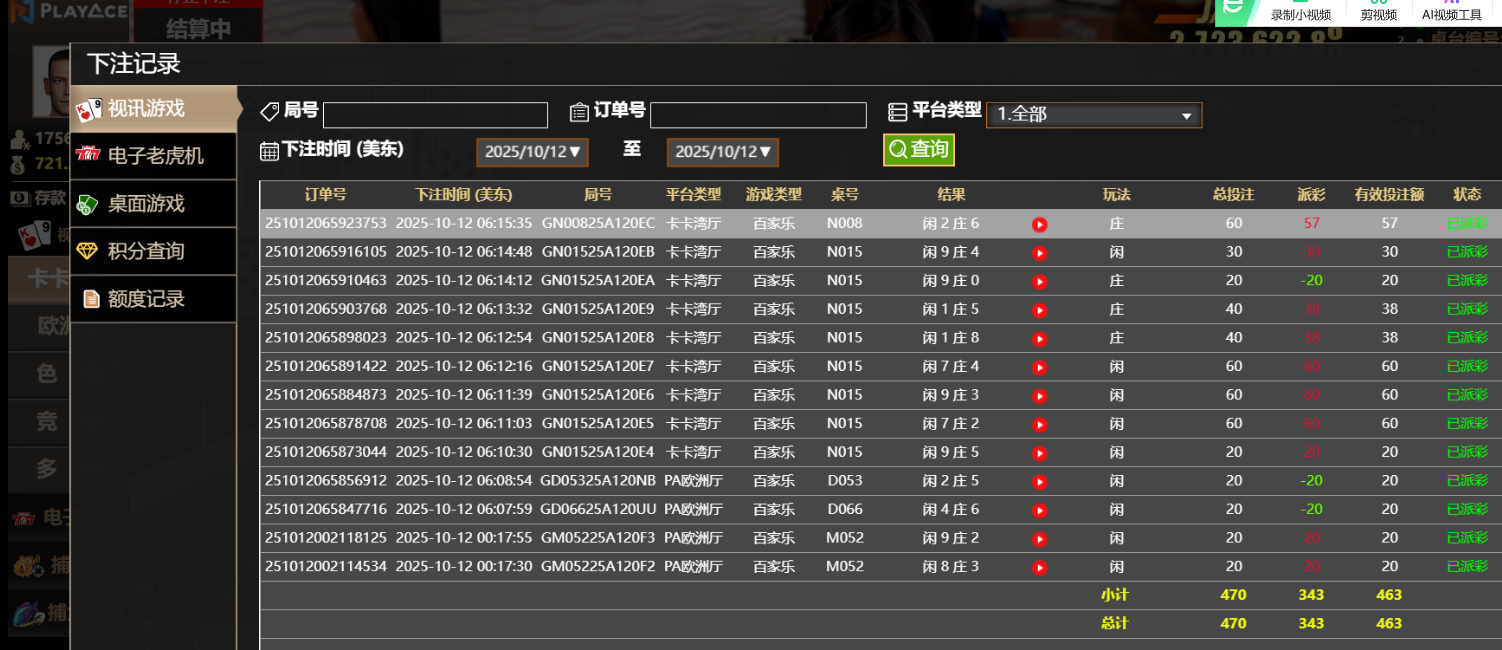Open the end date picker after 至
The image size is (1502, 650).
point(722,152)
